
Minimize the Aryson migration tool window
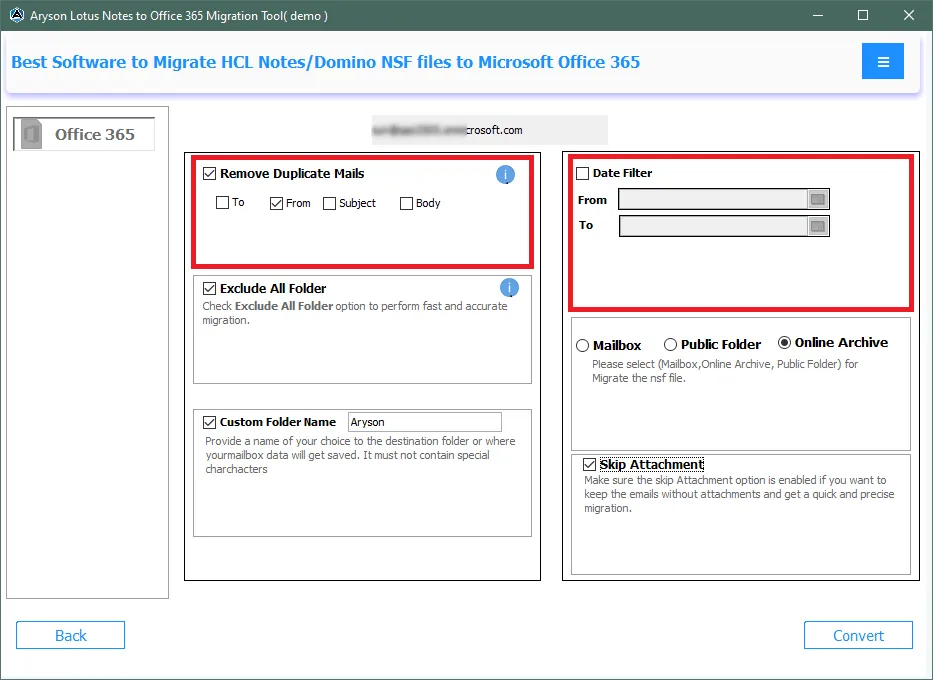[x=818, y=15]
